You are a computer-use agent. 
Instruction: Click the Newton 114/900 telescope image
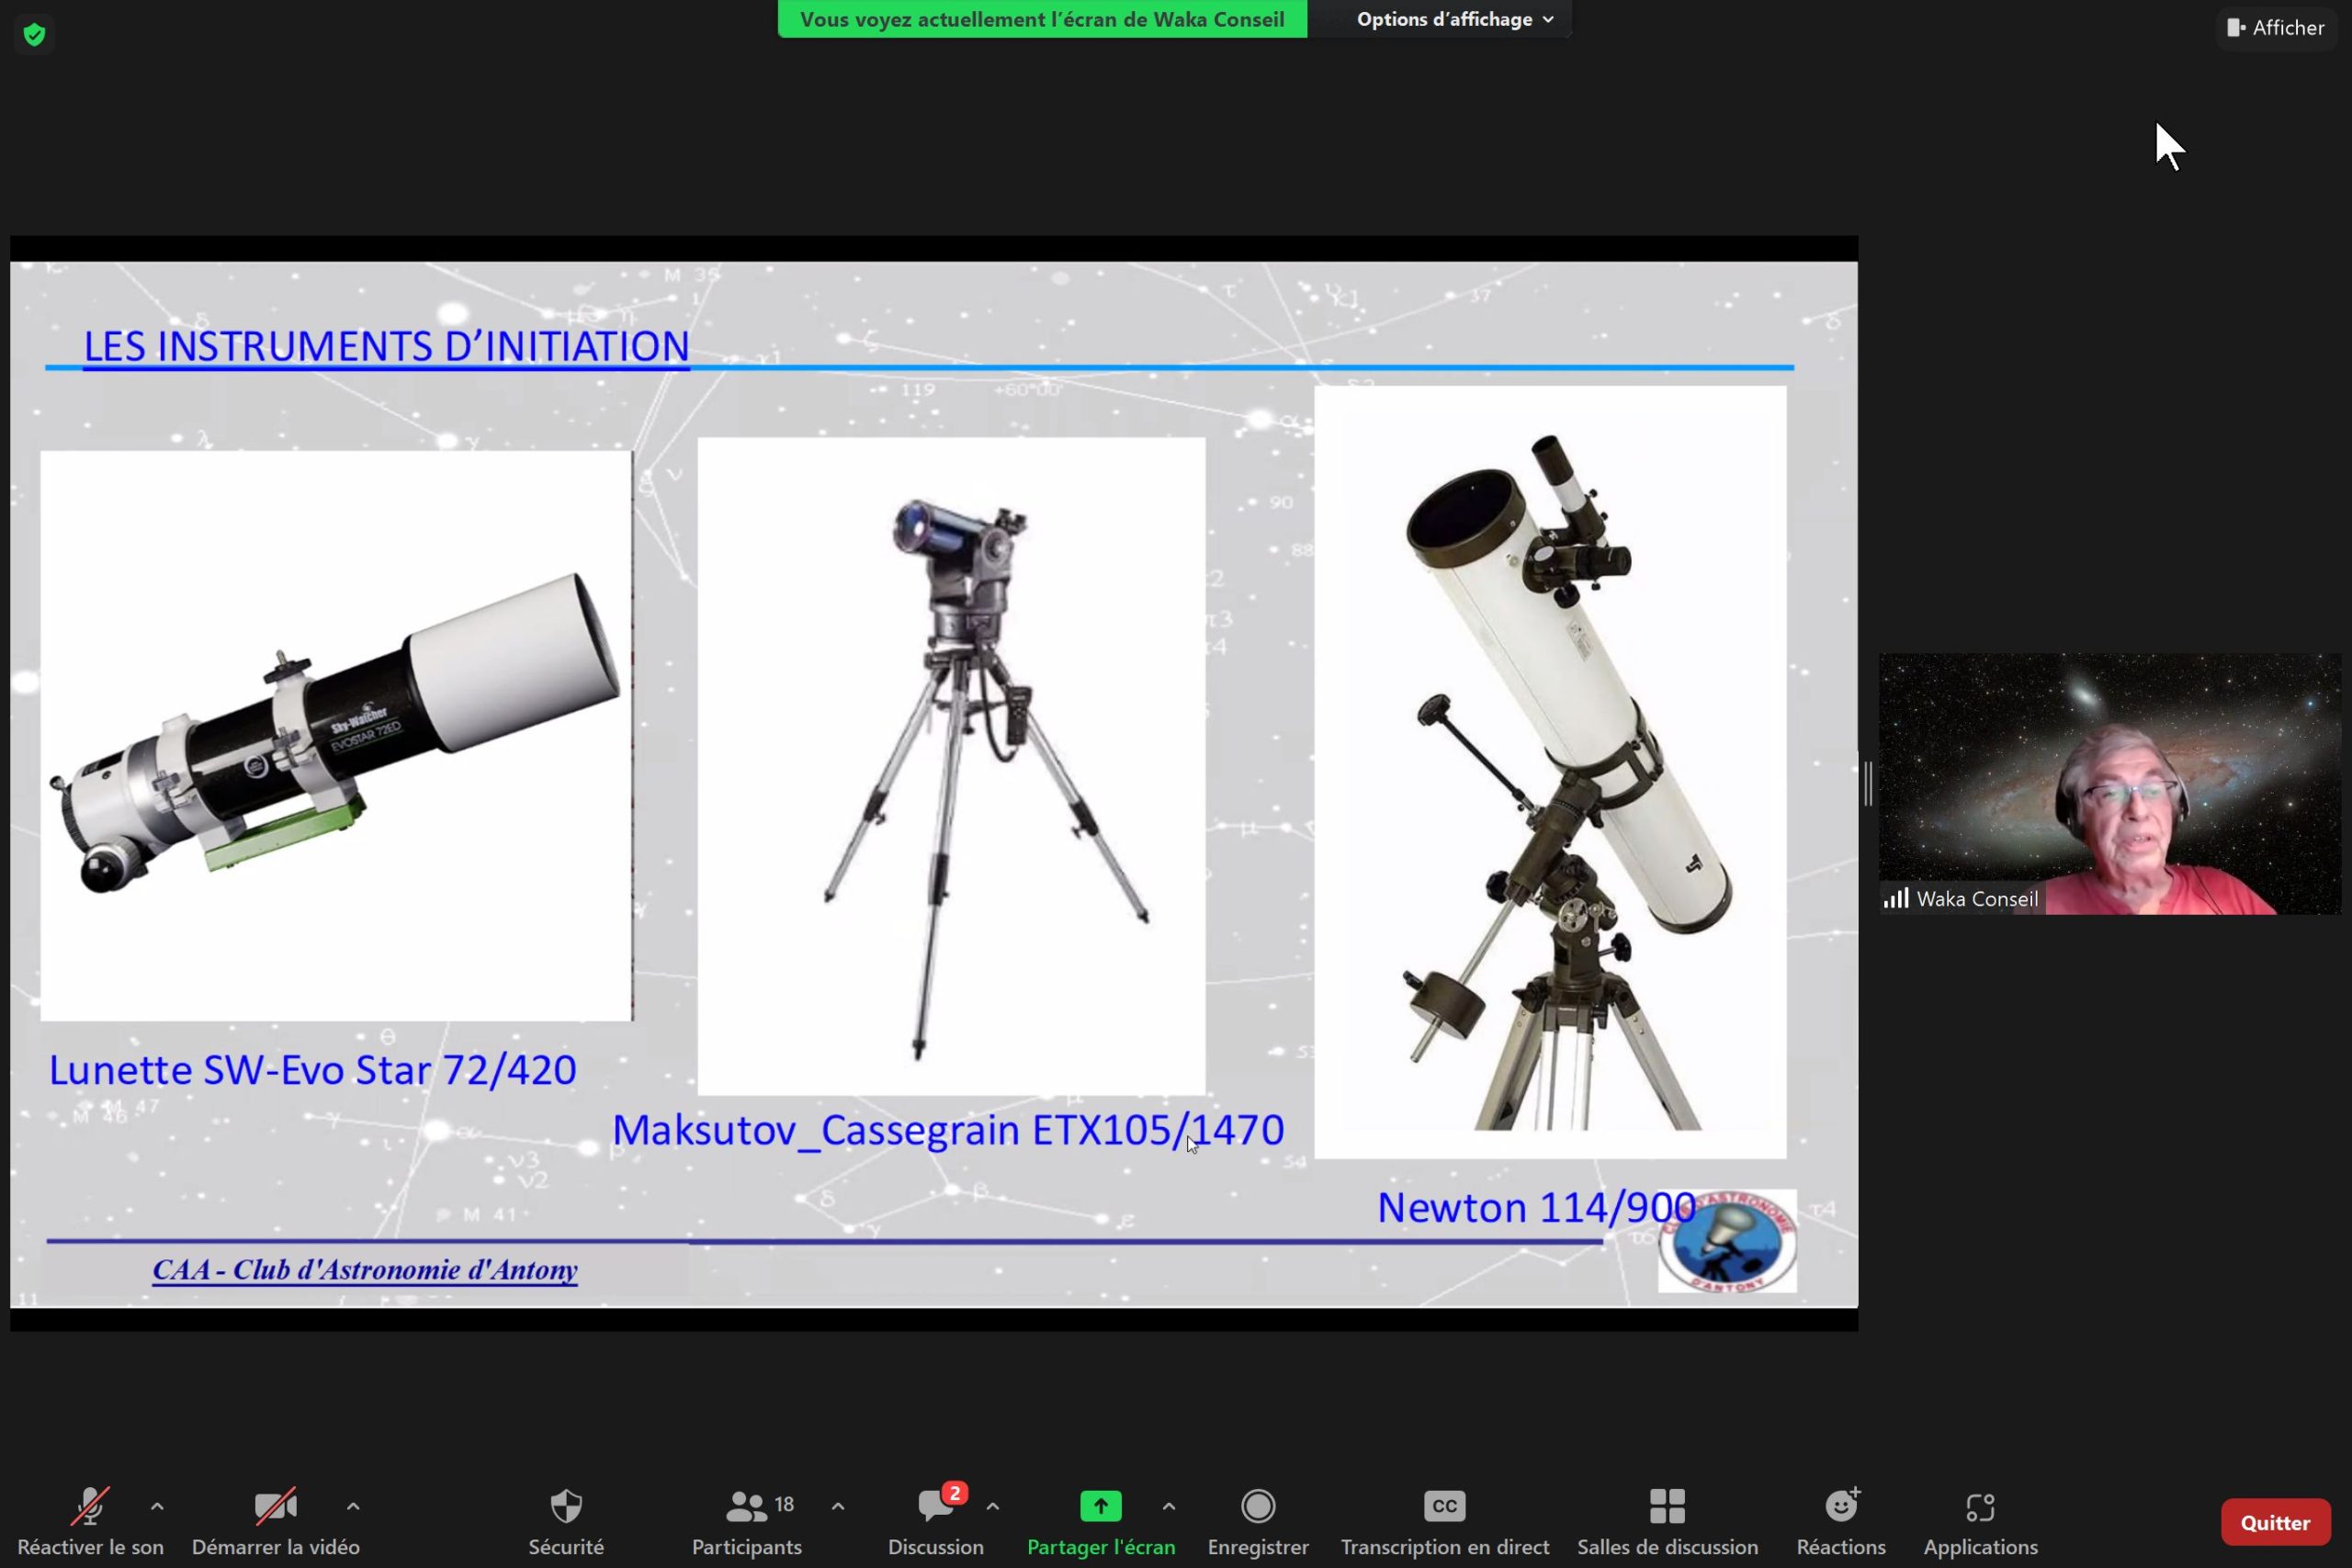pos(1550,772)
